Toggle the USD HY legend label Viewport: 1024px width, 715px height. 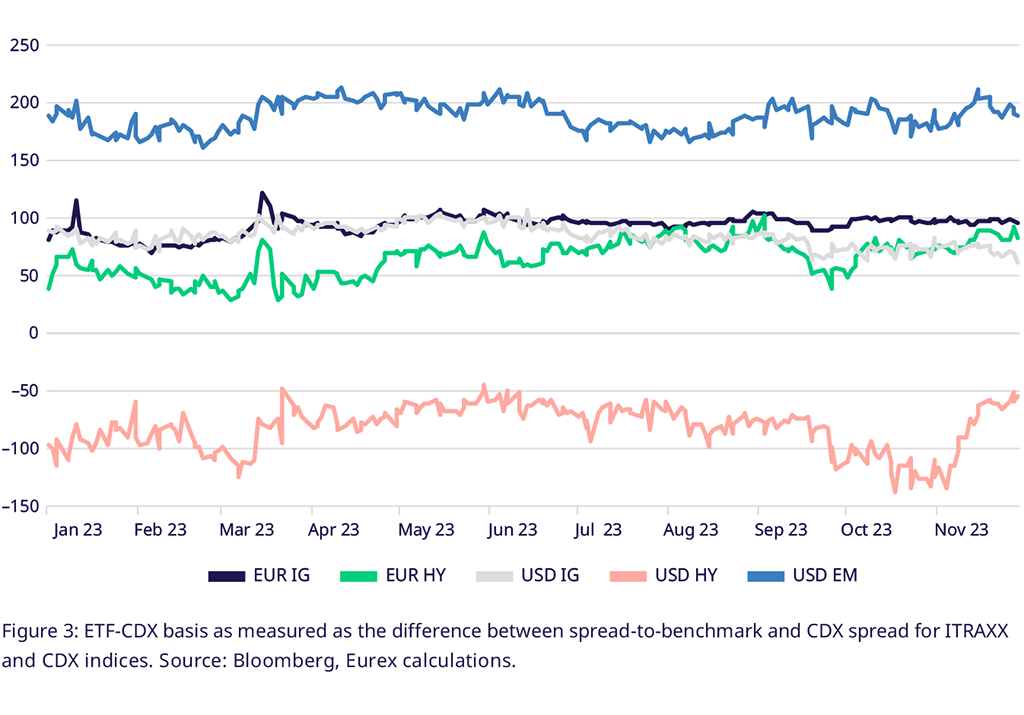click(x=687, y=575)
